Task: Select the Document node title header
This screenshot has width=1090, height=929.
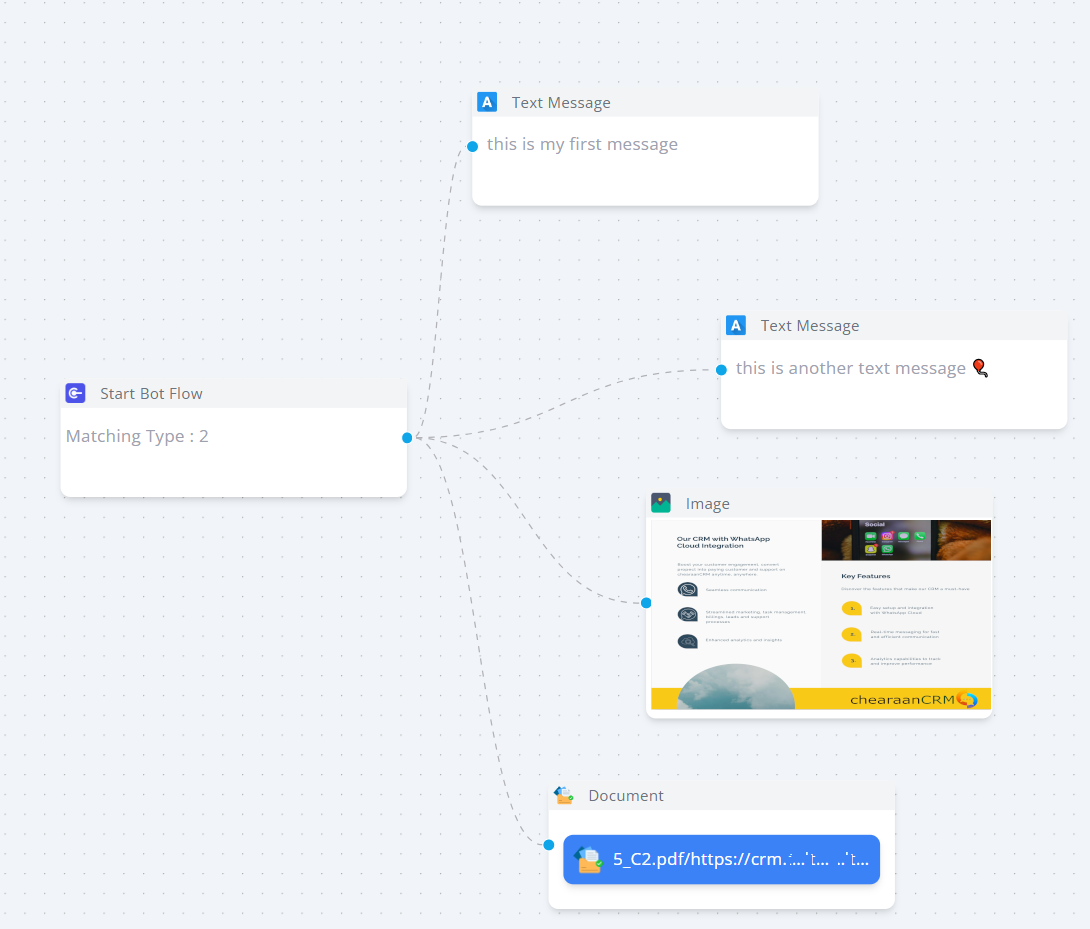Action: coord(625,795)
